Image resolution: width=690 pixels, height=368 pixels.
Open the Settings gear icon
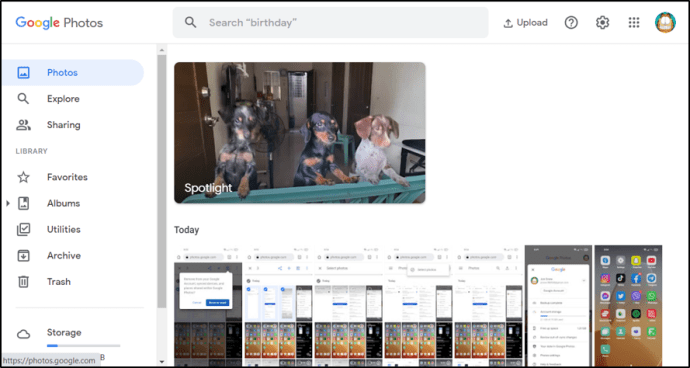tap(602, 22)
